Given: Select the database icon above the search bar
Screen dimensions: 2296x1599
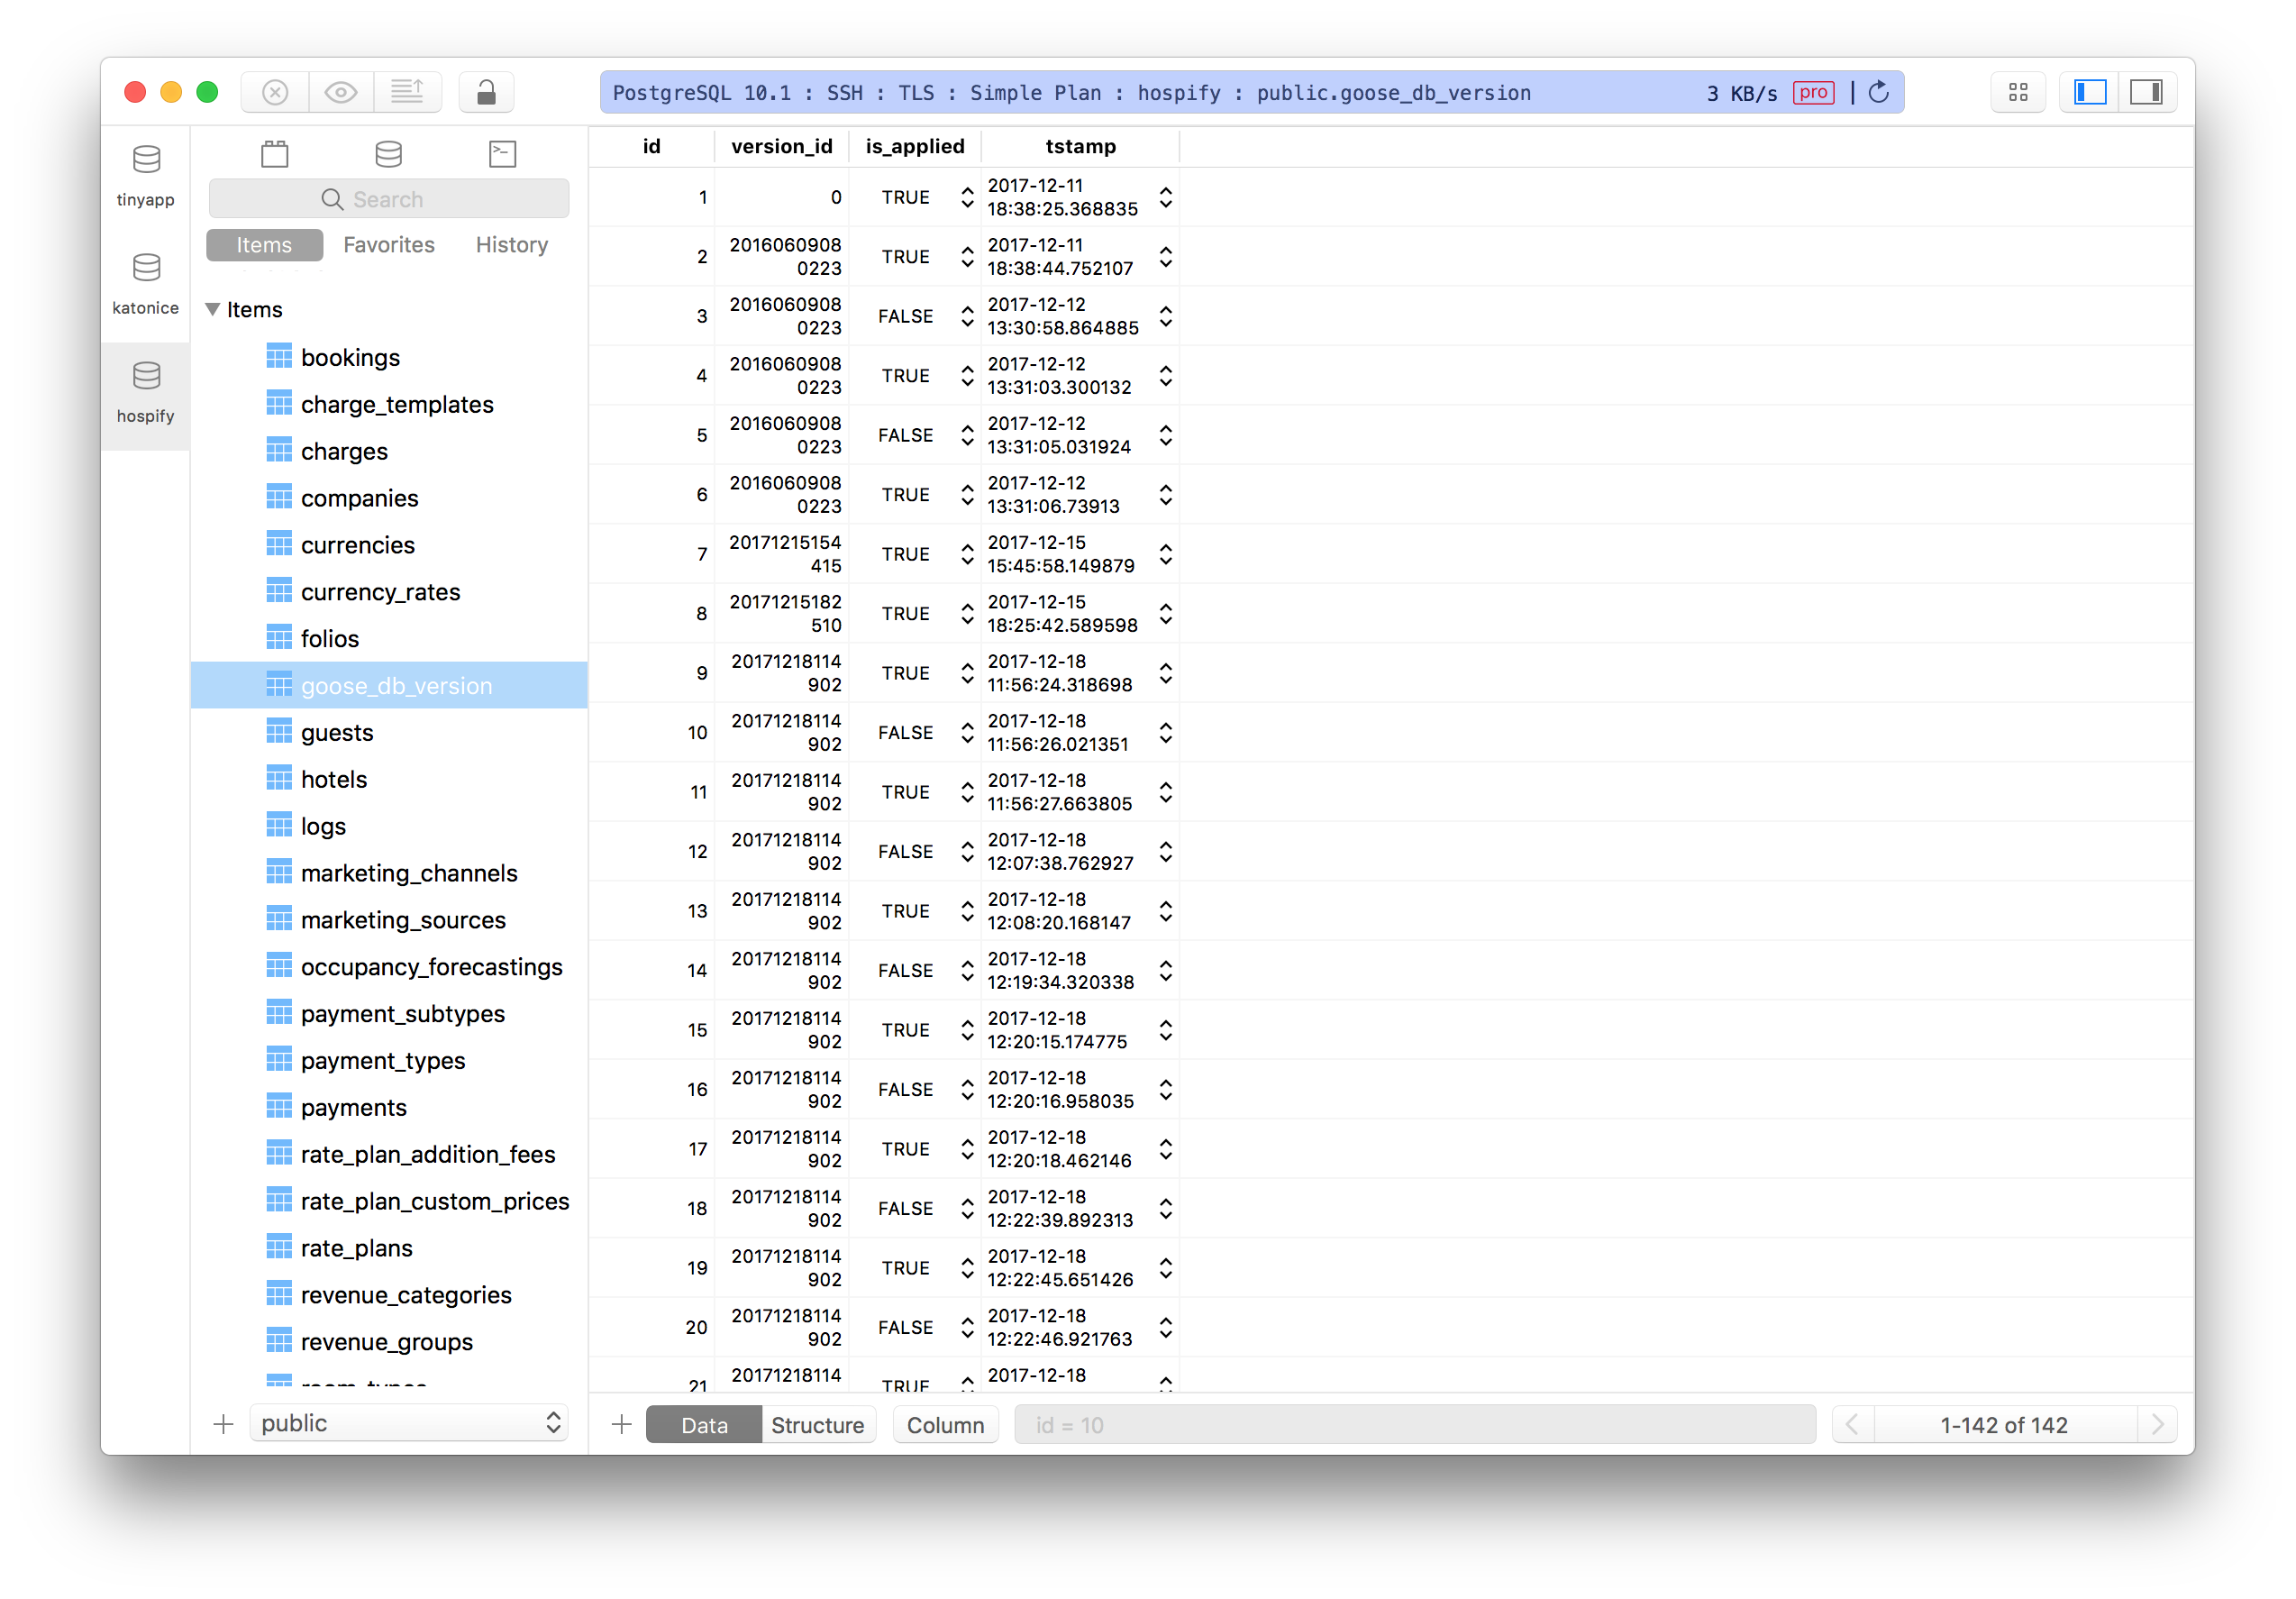Looking at the screenshot, I should tap(388, 153).
